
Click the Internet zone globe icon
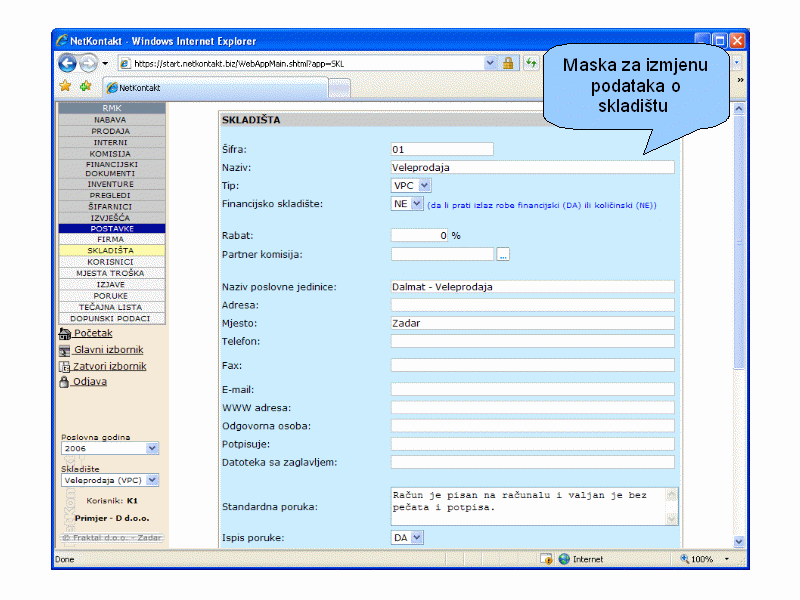coord(564,559)
